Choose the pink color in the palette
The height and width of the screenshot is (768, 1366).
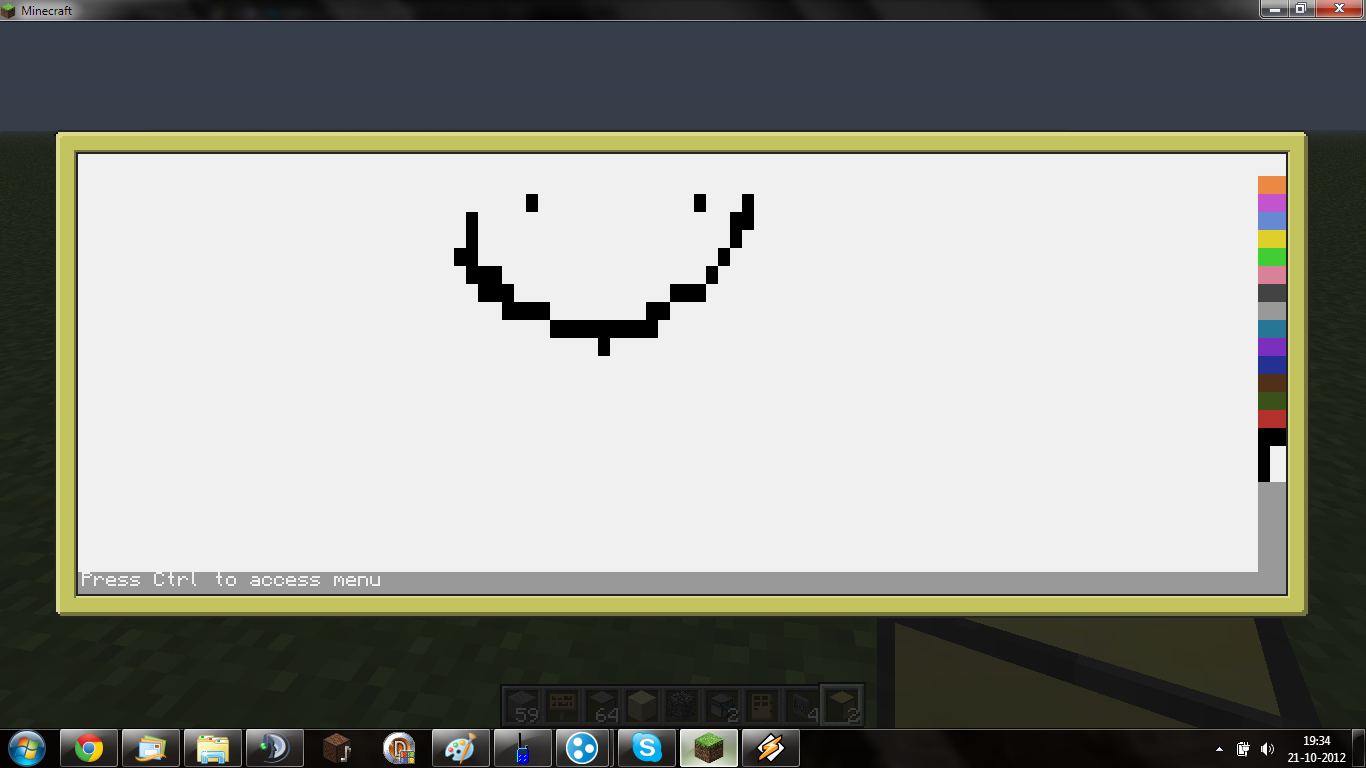1271,275
